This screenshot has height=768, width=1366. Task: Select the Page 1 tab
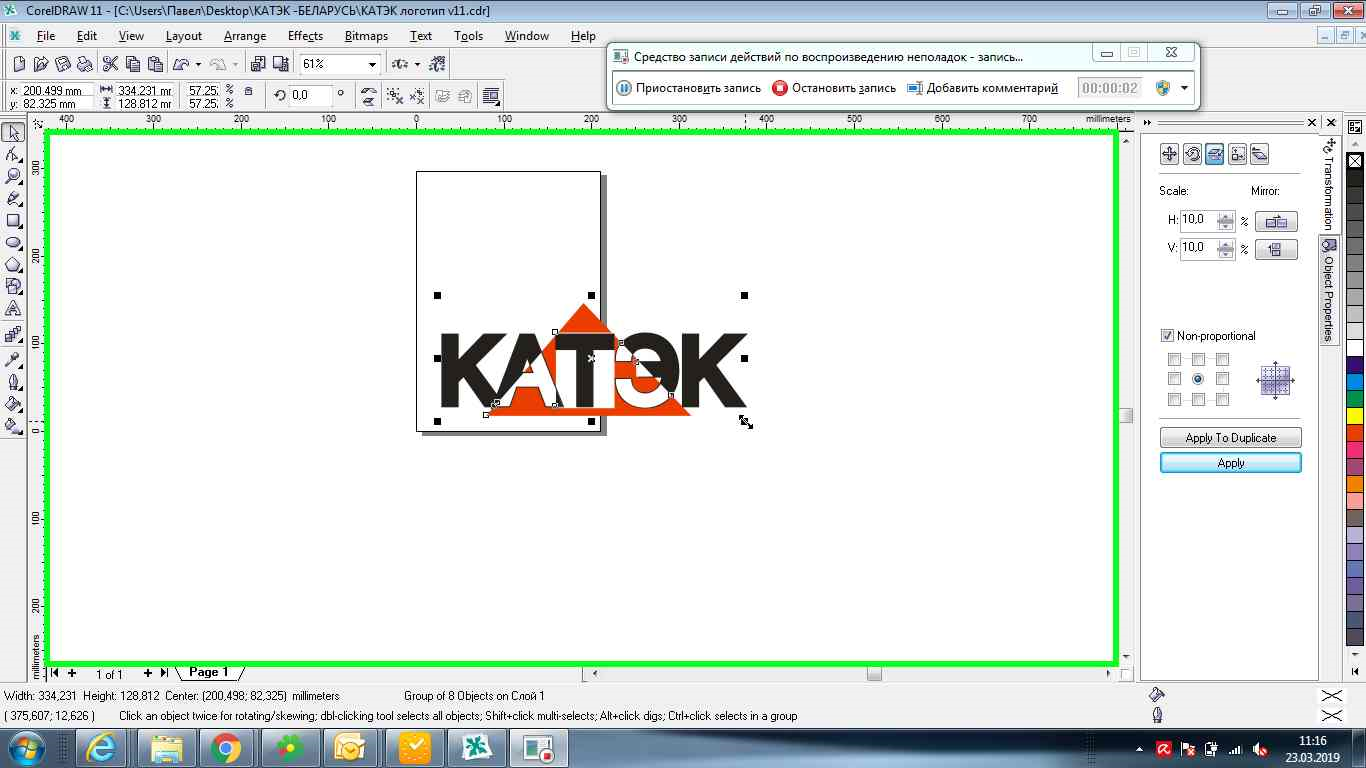point(208,672)
